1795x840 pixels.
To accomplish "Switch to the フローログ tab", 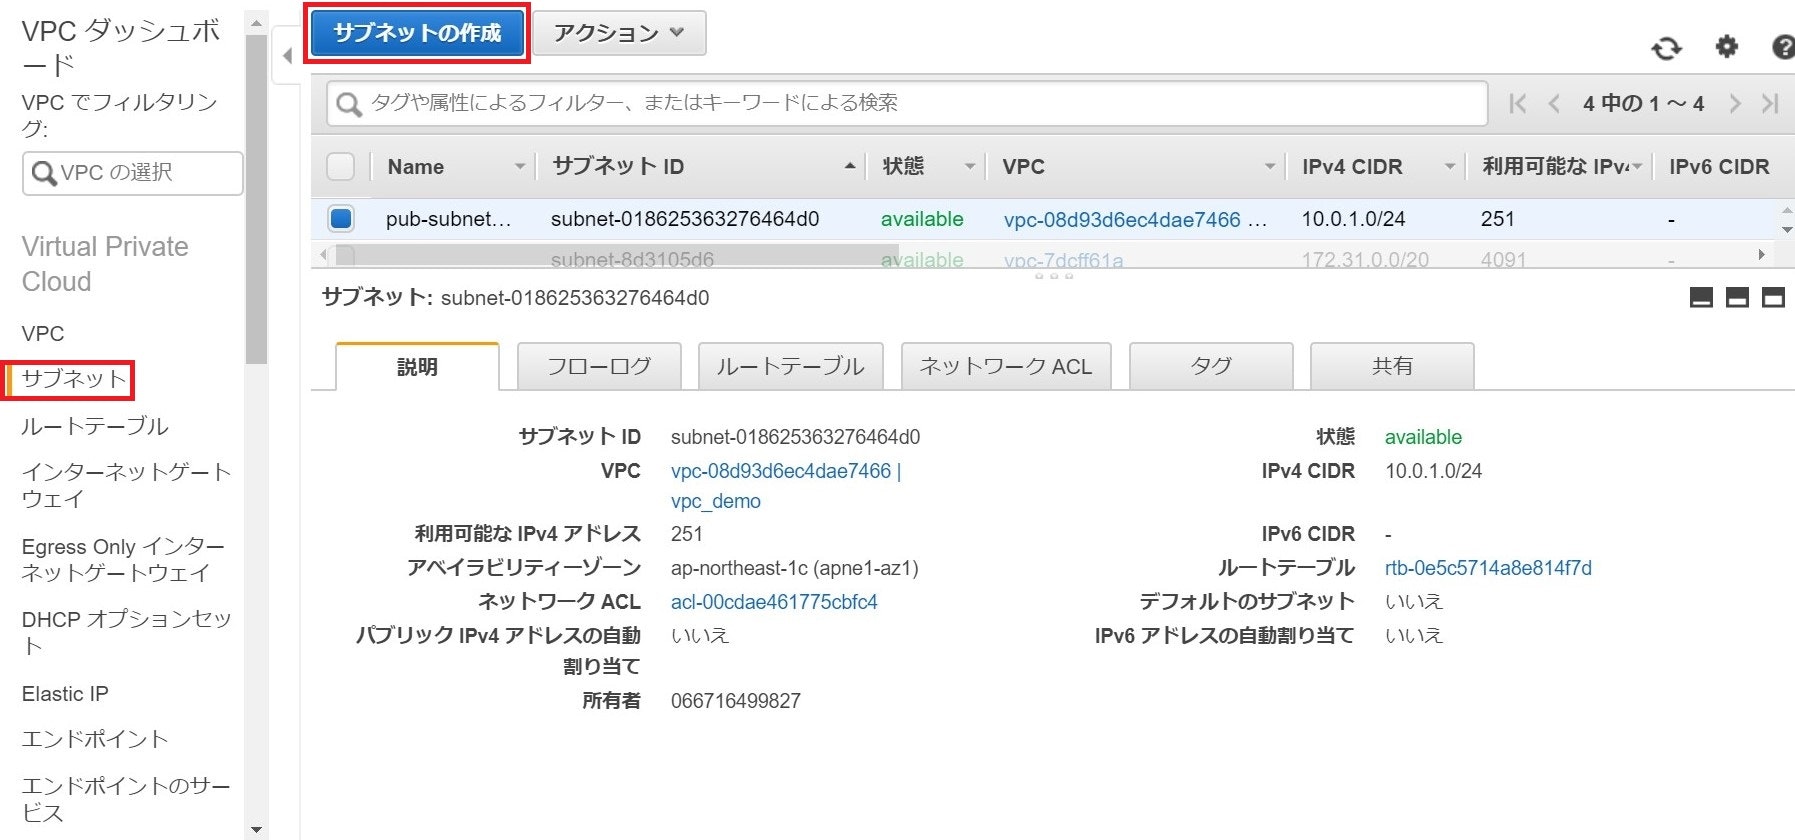I will 599,366.
